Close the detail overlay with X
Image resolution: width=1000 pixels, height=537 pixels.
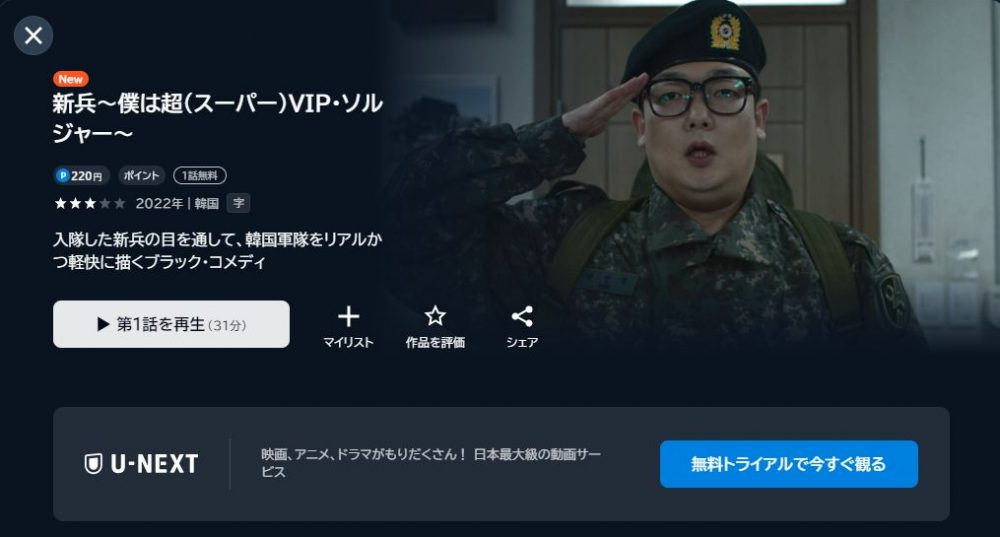33,35
